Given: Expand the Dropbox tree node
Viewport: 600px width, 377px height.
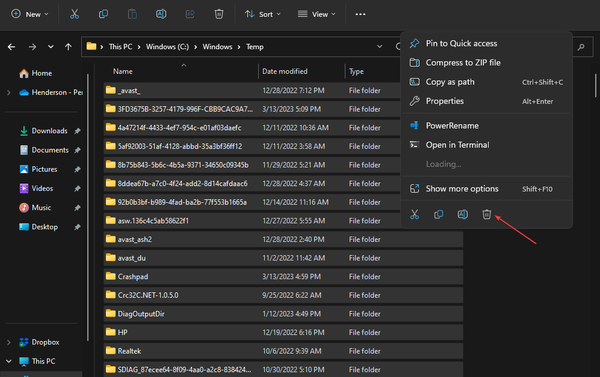Looking at the screenshot, I should click(x=8, y=342).
